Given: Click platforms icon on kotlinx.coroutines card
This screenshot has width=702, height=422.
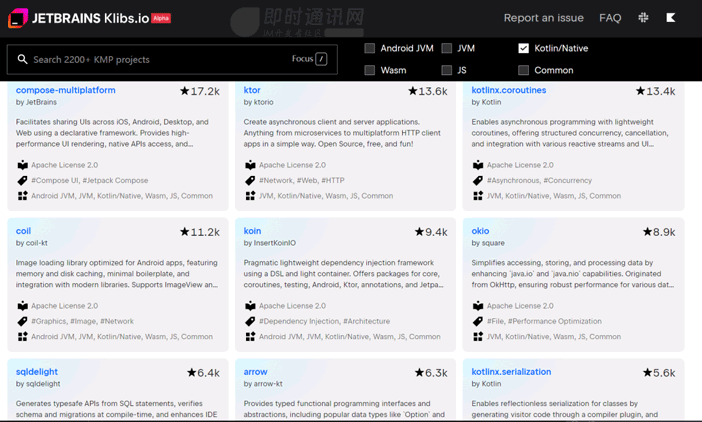Looking at the screenshot, I should [x=478, y=196].
